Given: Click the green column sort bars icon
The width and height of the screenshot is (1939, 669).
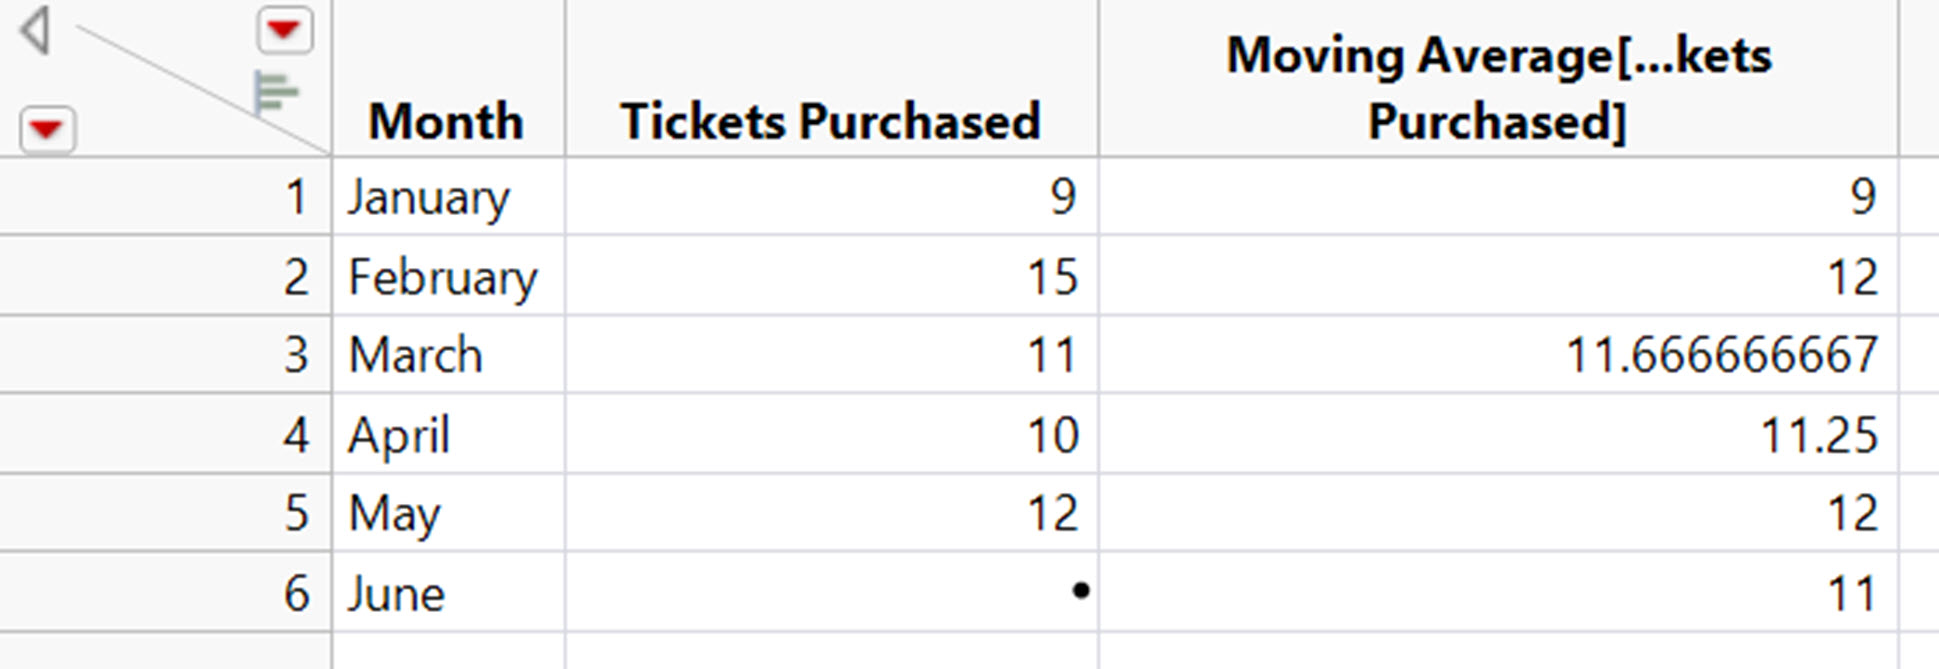Looking at the screenshot, I should 275,94.
